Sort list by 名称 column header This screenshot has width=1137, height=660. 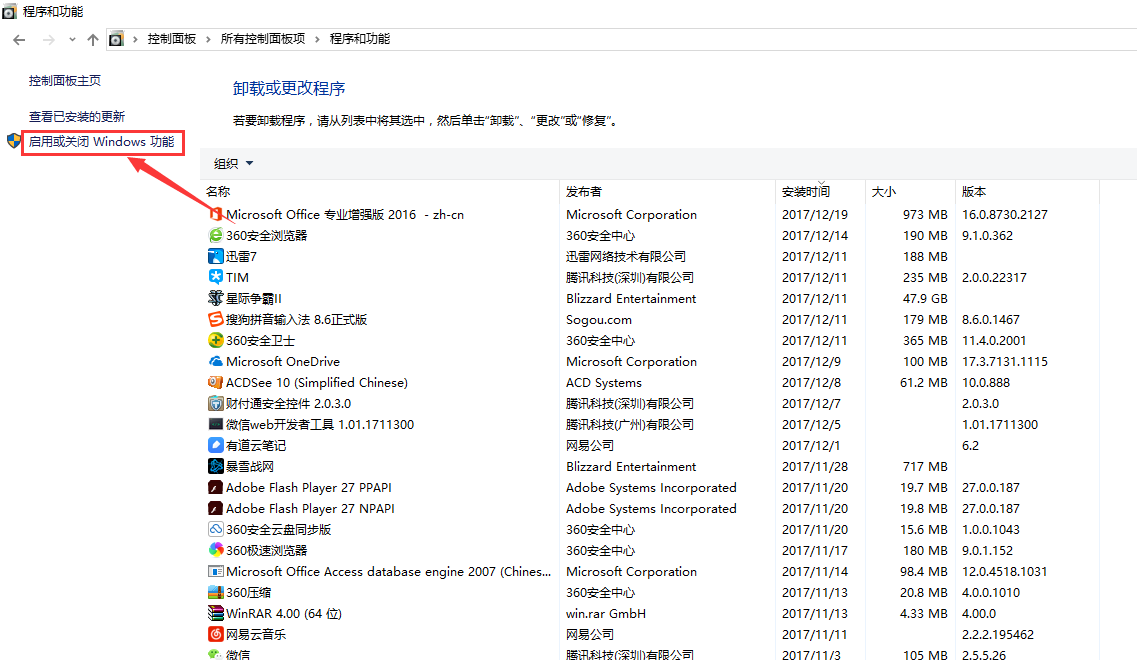[218, 191]
